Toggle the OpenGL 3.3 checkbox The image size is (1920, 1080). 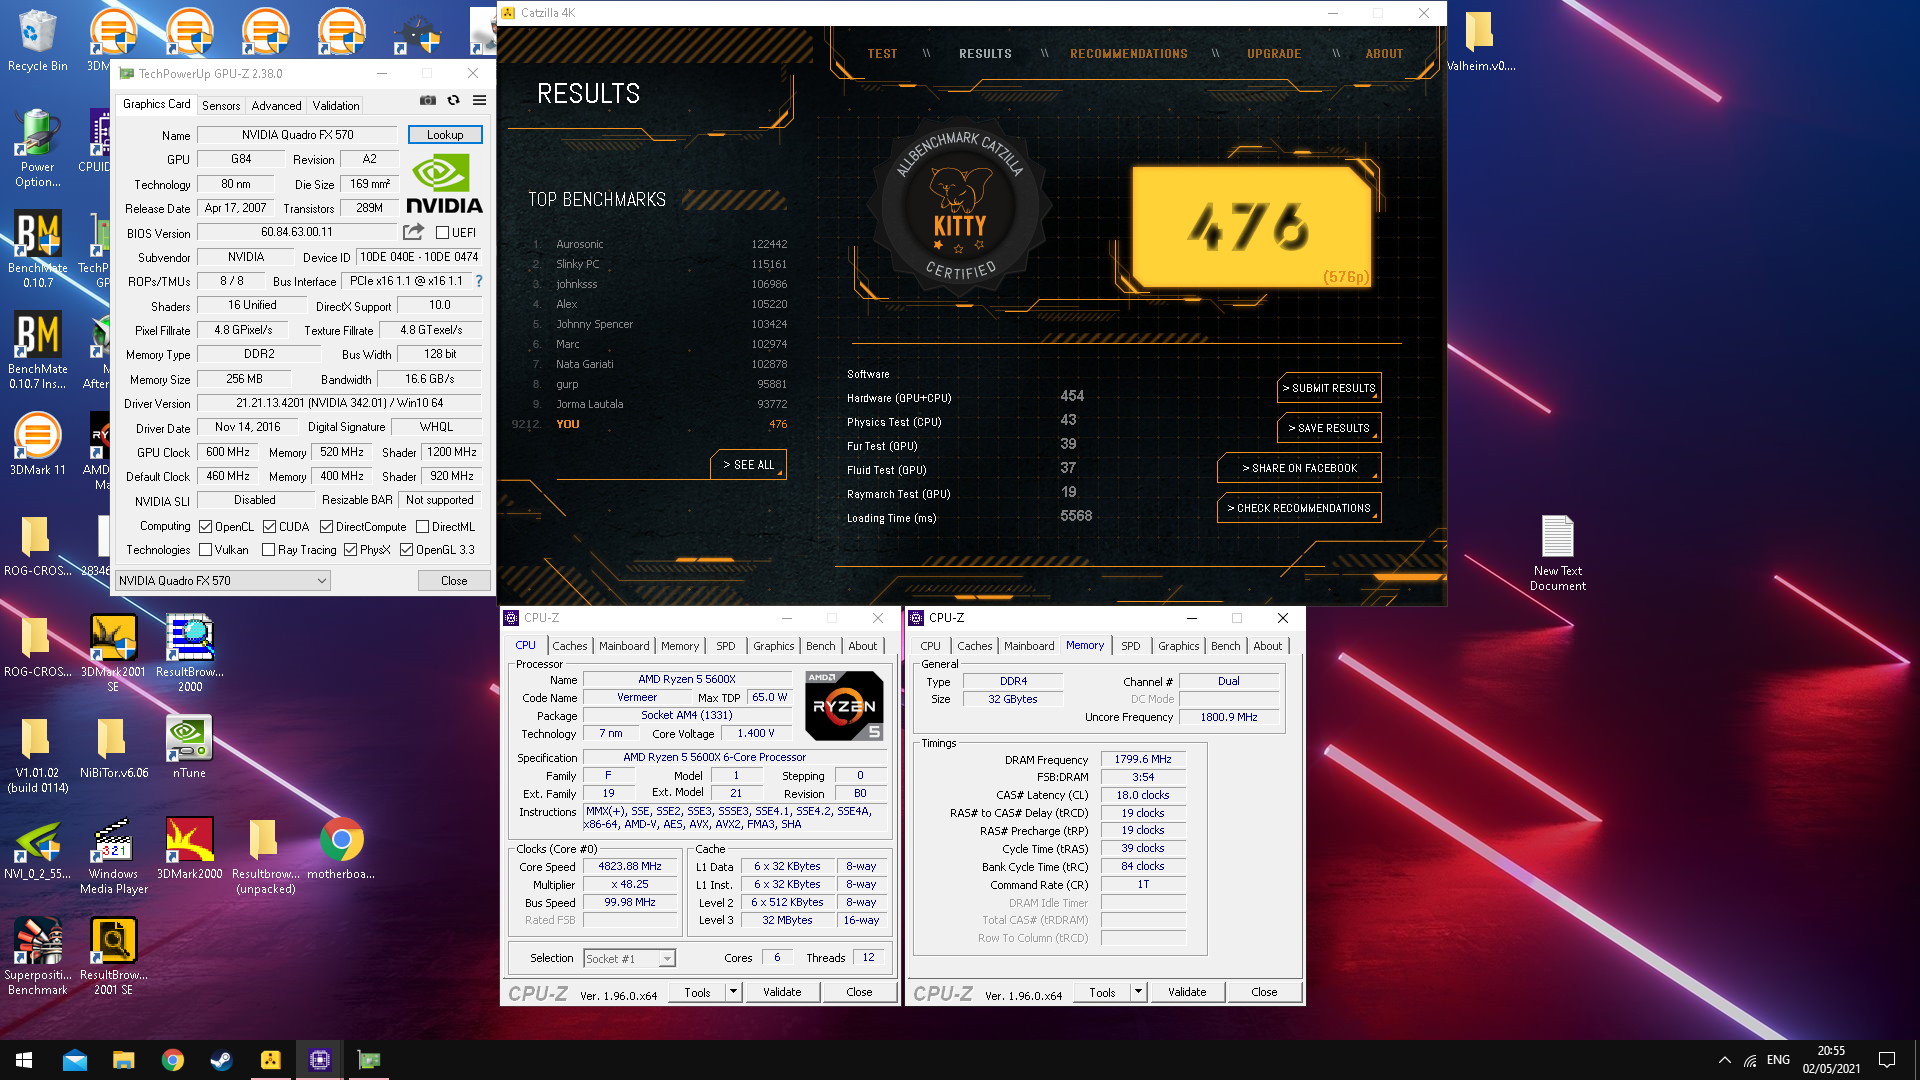pos(406,550)
